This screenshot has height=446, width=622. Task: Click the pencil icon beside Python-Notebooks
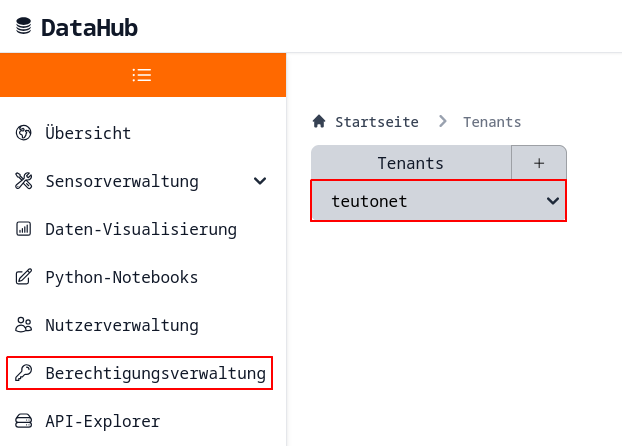(x=24, y=277)
